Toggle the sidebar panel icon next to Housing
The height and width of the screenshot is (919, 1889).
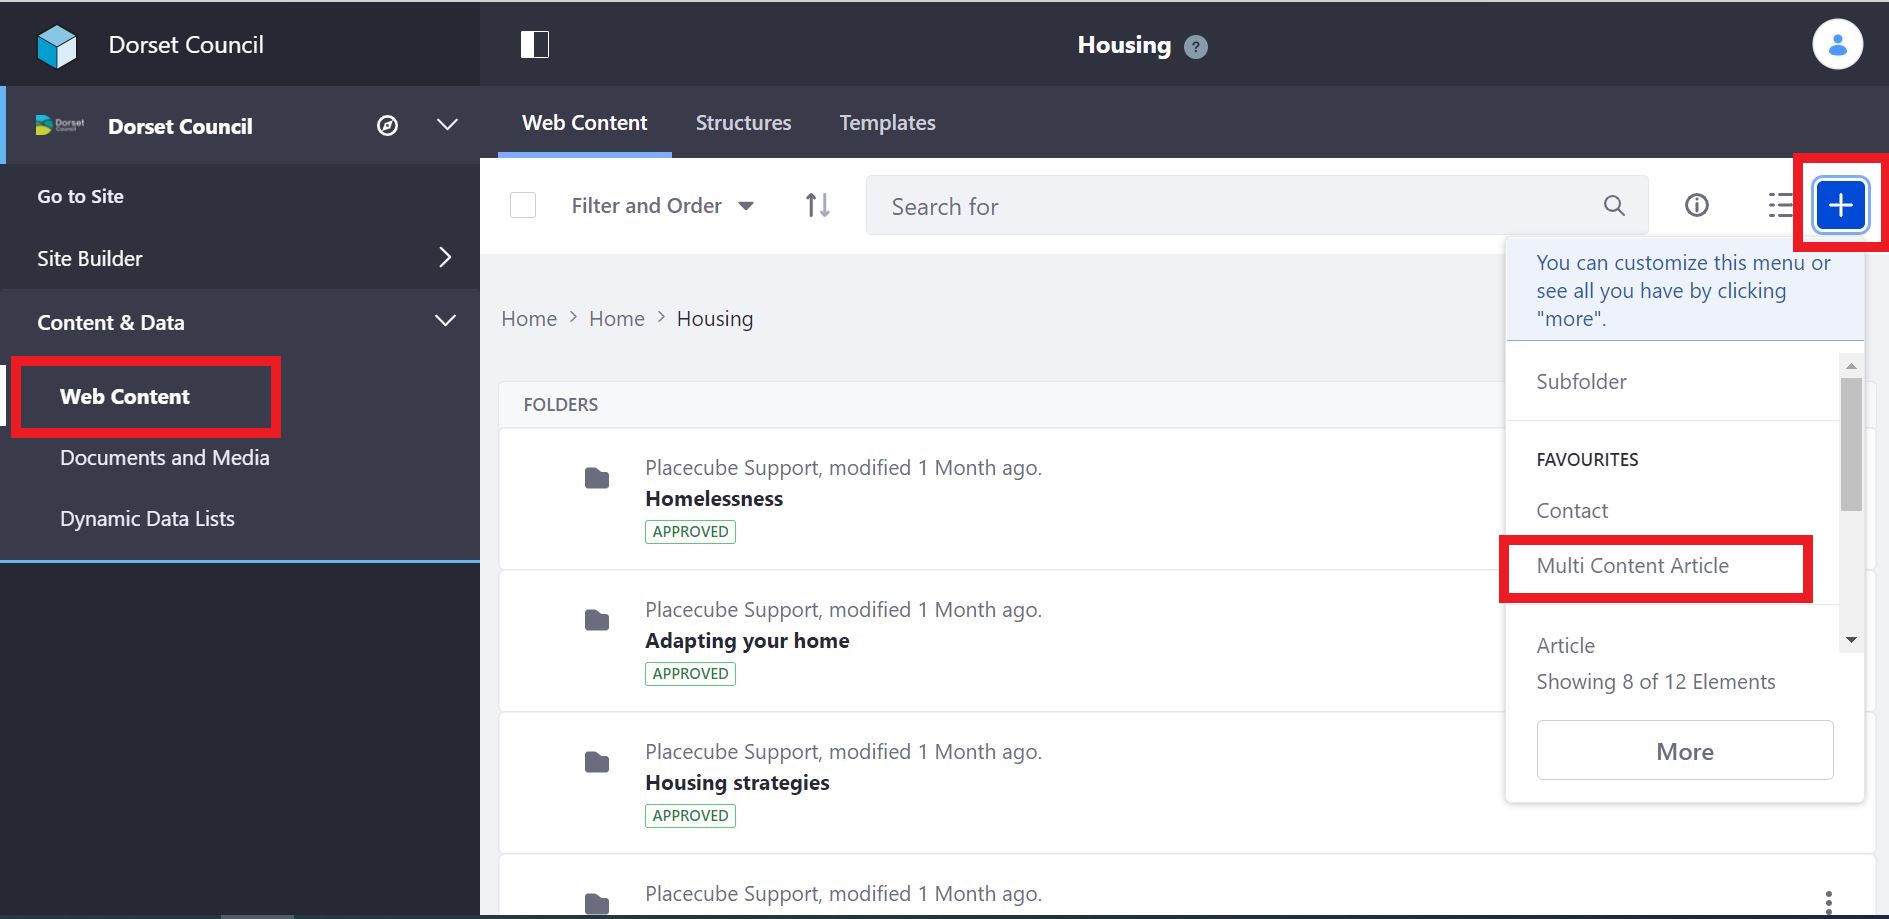535,44
